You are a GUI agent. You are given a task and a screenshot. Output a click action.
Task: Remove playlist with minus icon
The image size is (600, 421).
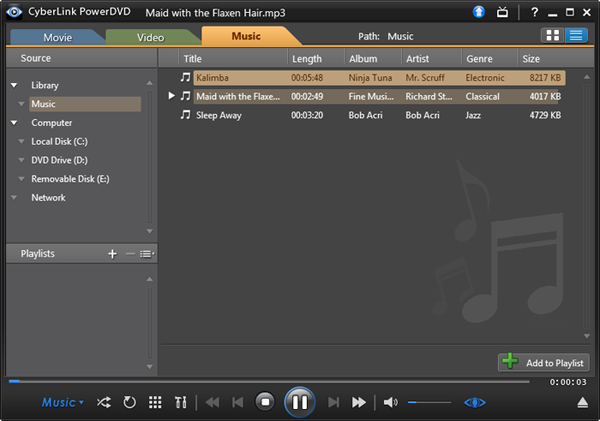tap(130, 253)
